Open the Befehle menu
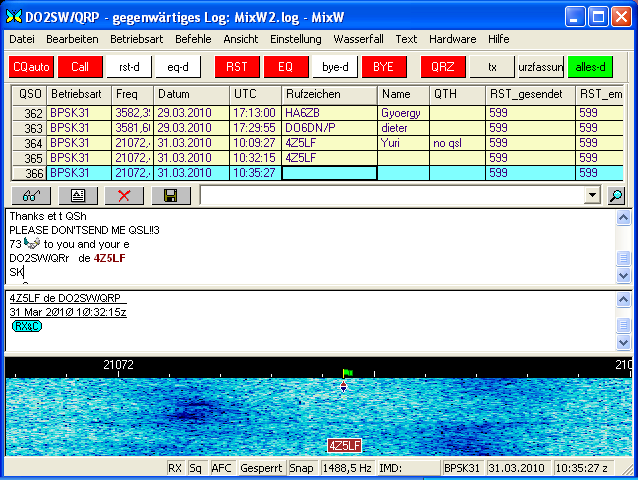Image resolution: width=639 pixels, height=481 pixels. (x=193, y=39)
